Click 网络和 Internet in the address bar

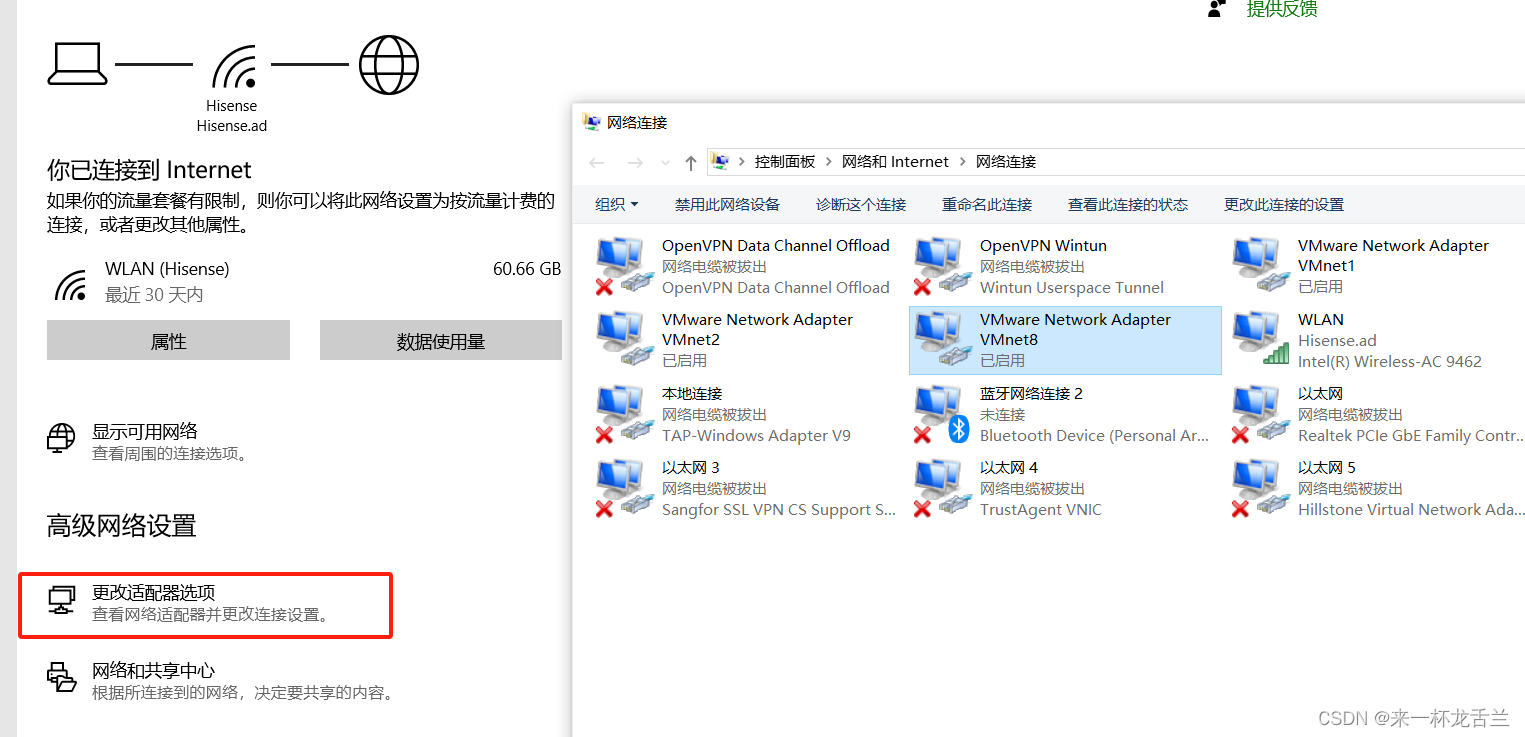pos(895,162)
